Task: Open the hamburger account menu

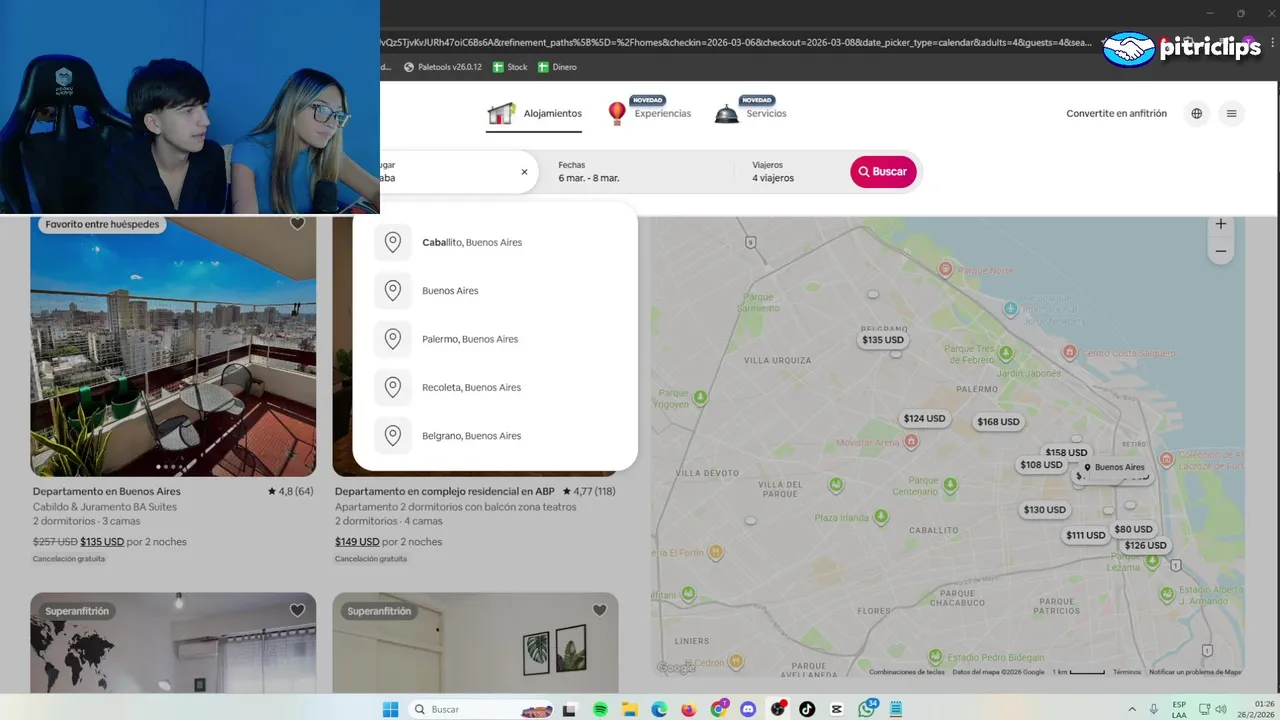Action: 1231,114
